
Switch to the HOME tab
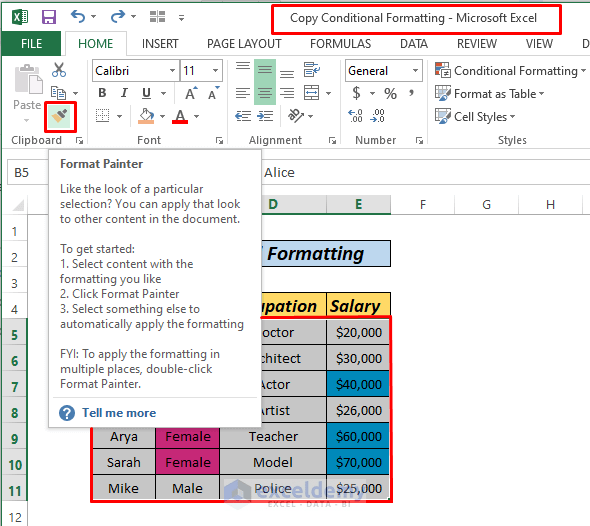tap(96, 44)
